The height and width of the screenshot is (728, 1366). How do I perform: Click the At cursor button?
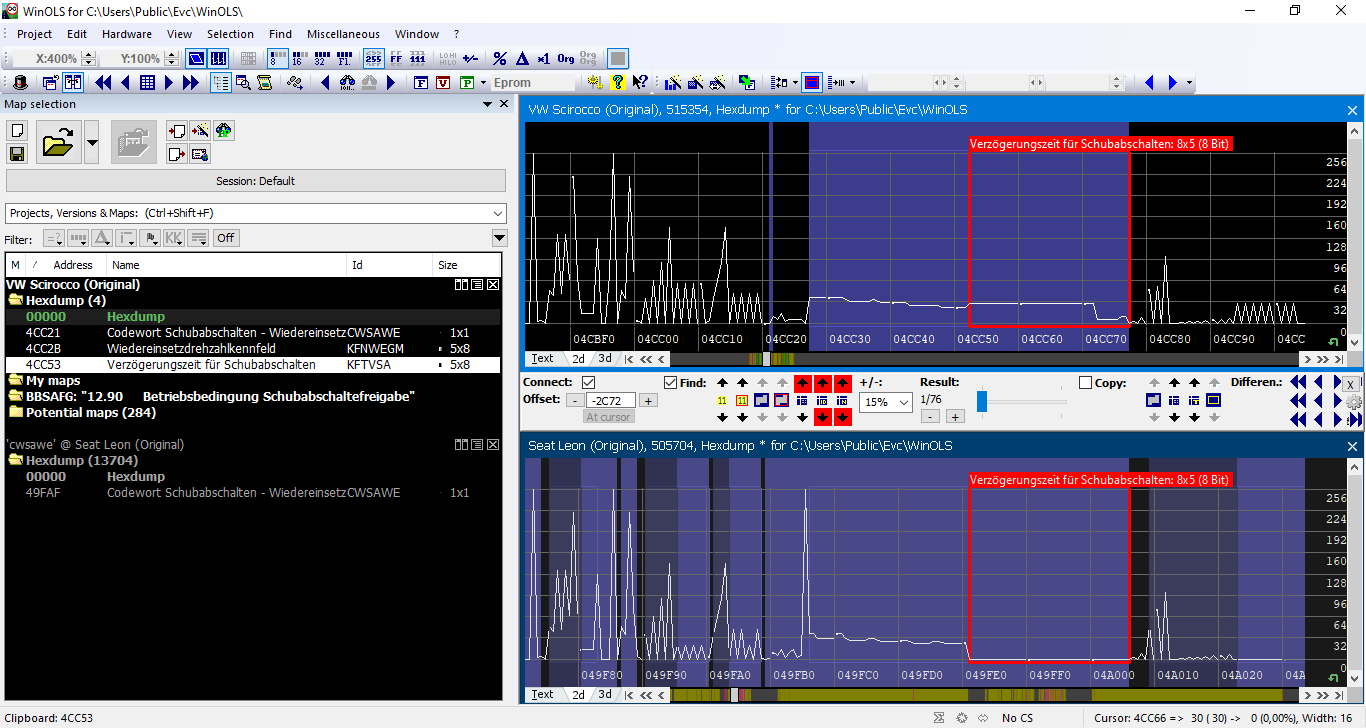608,417
